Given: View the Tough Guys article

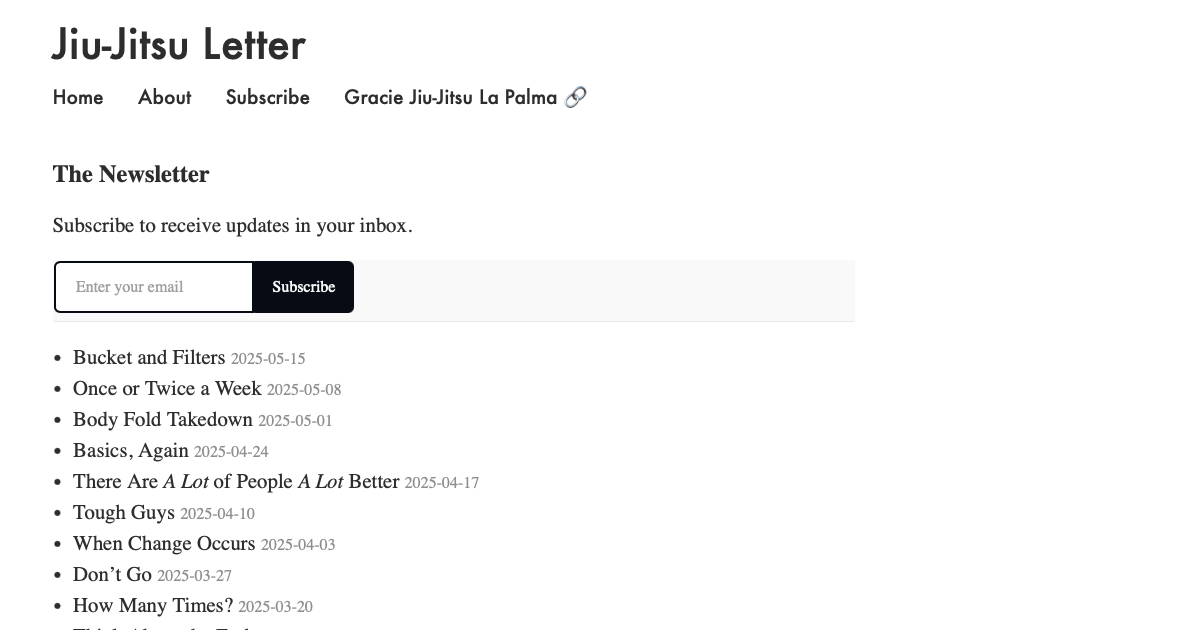Looking at the screenshot, I should [124, 512].
